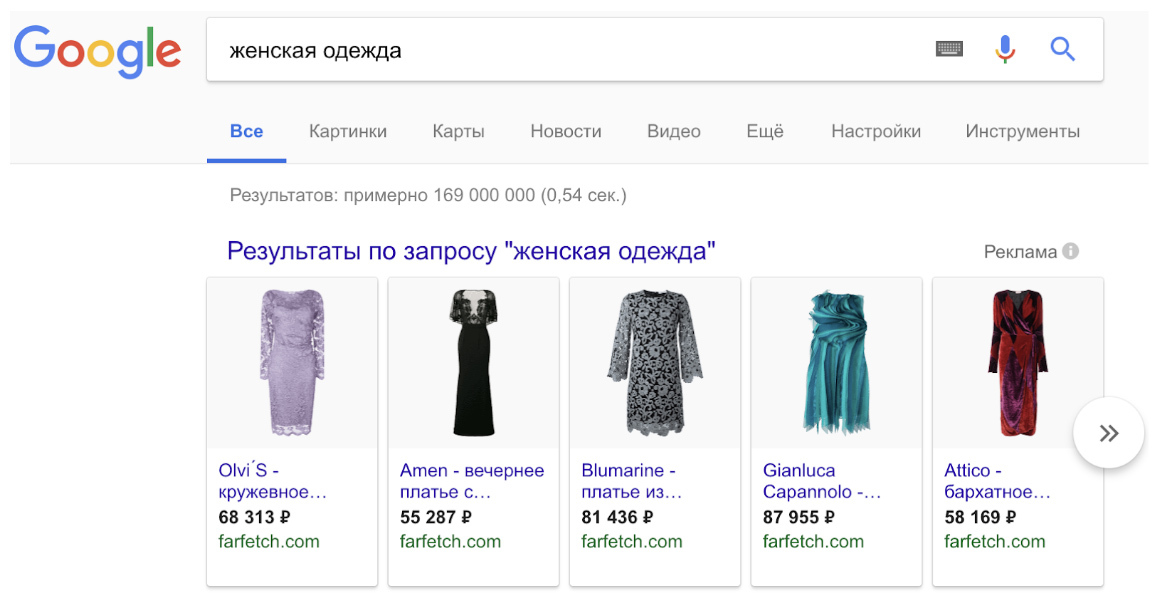Viewport: 1156px width, 611px height.
Task: Click the lilac lace Olvi´S dress image
Action: (292, 363)
